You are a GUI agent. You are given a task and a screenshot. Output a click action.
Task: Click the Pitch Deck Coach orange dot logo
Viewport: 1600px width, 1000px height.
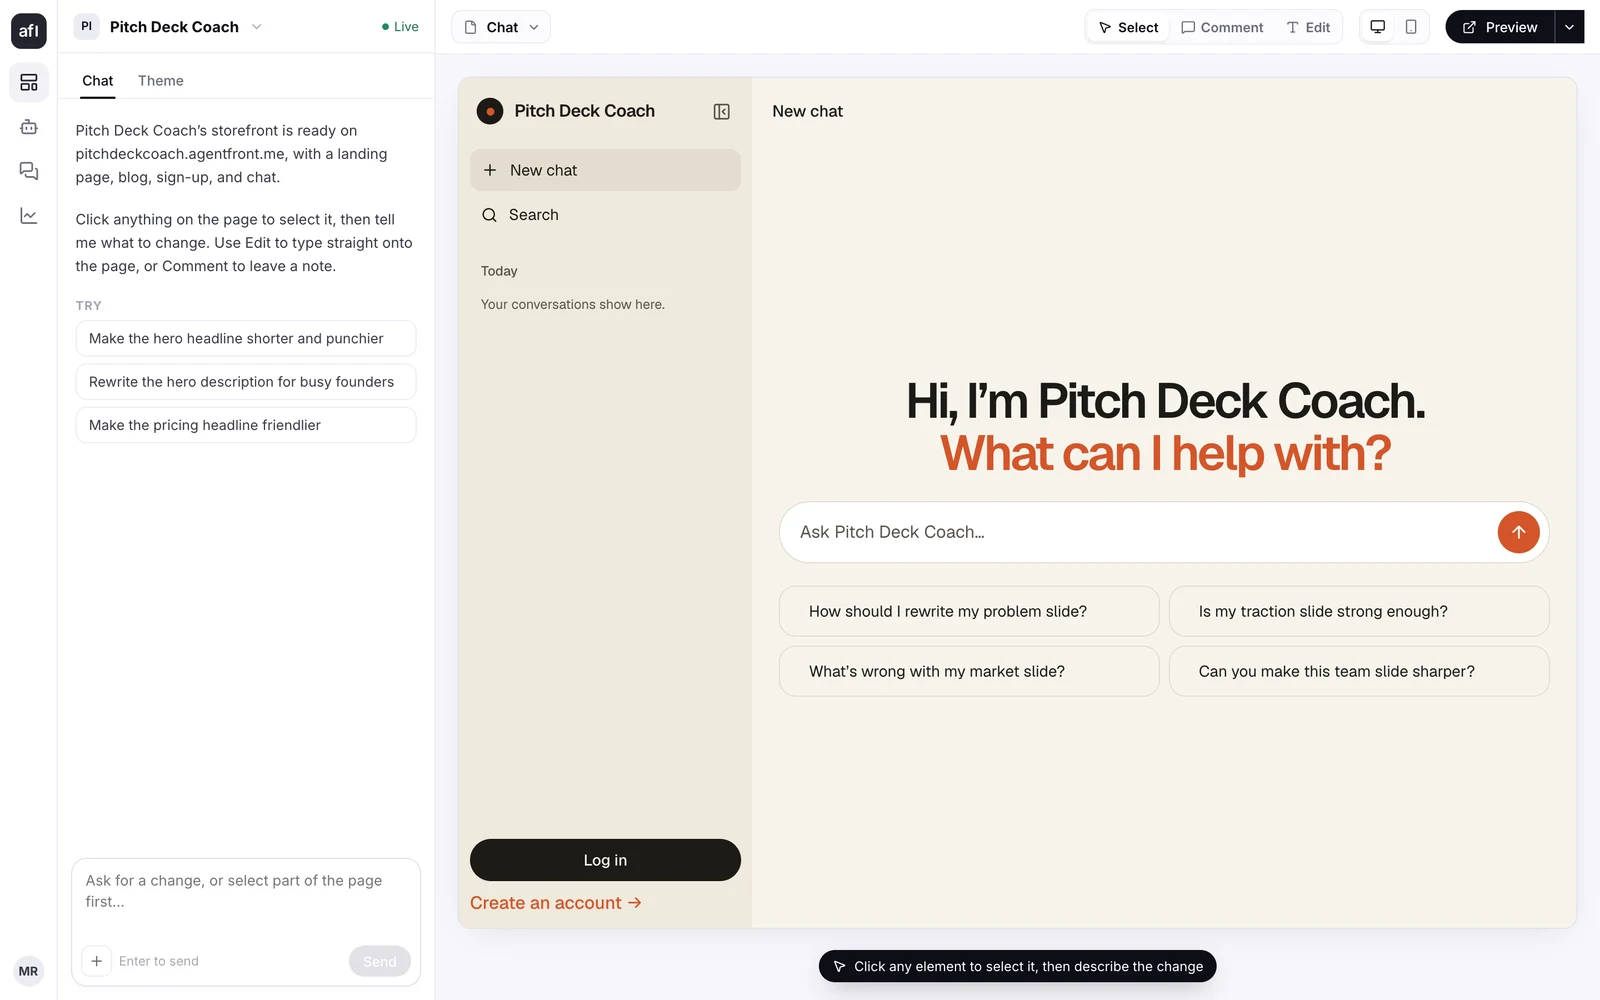click(x=490, y=111)
